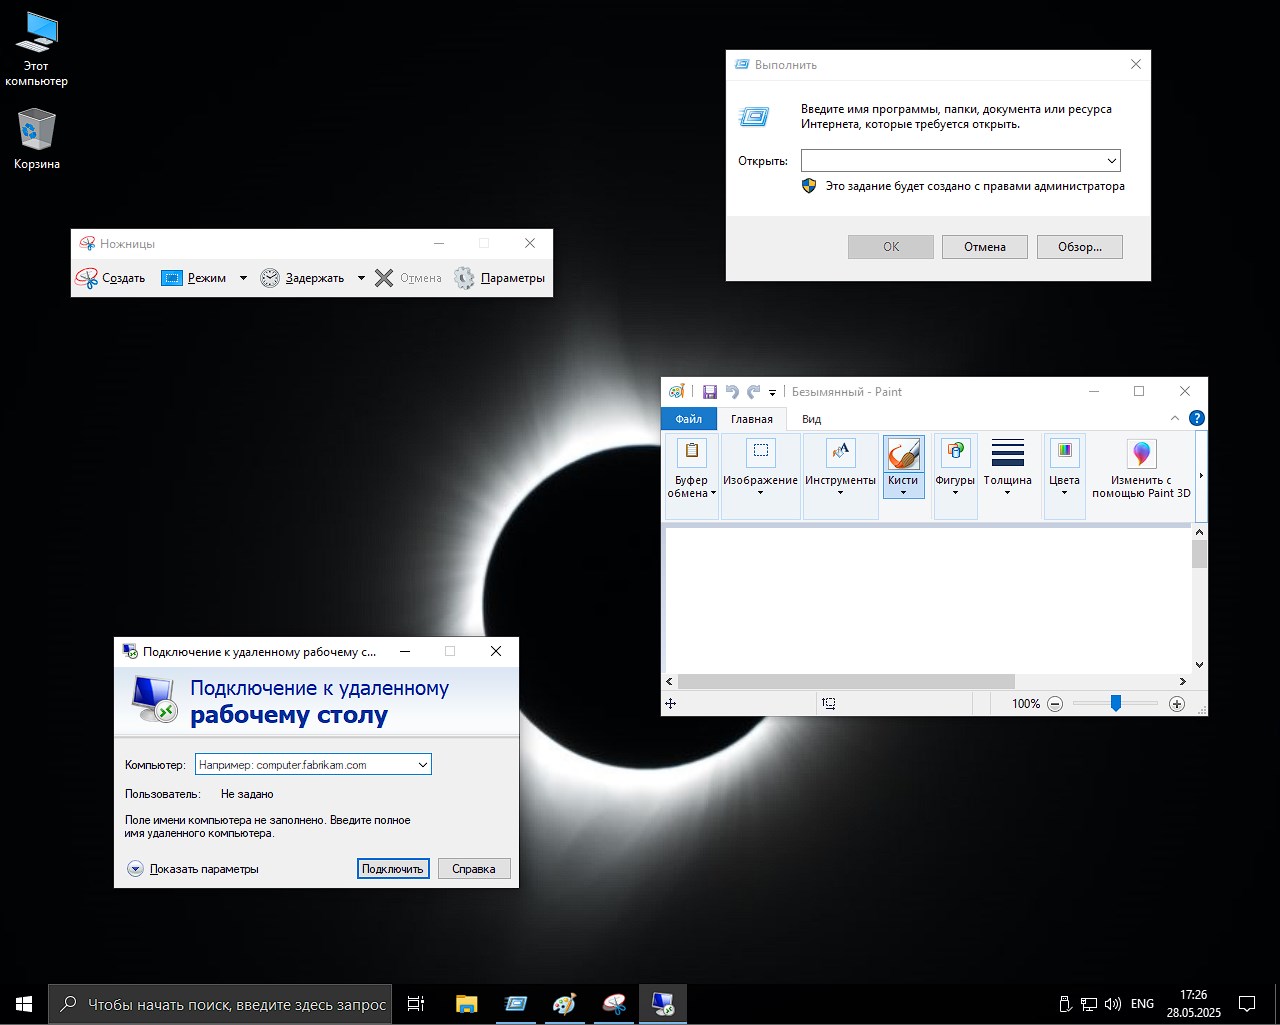
Task: Click the Save icon in Paint's quick access toolbar
Action: click(x=710, y=392)
